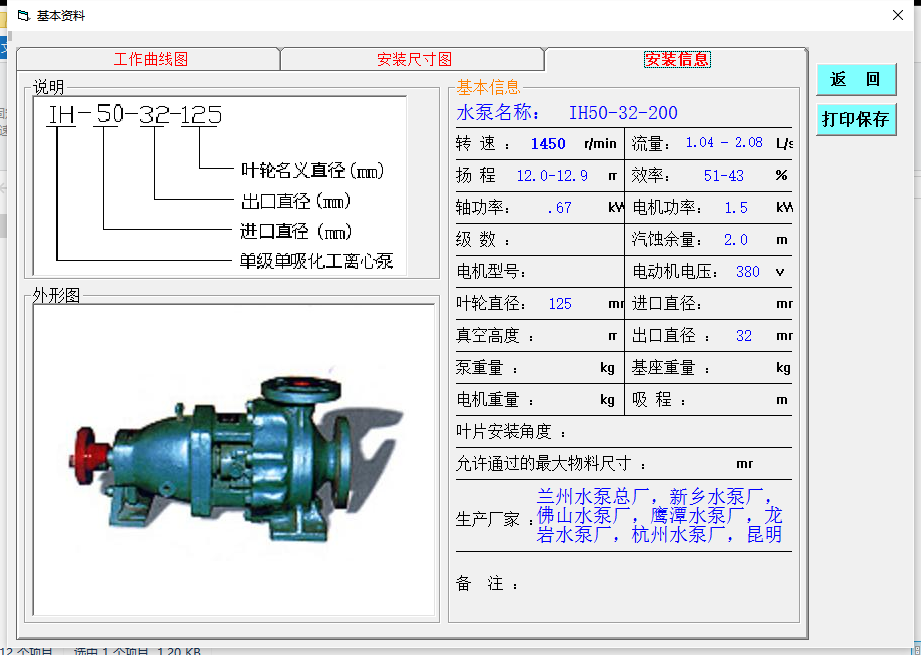Click the 级数 label

[483, 240]
